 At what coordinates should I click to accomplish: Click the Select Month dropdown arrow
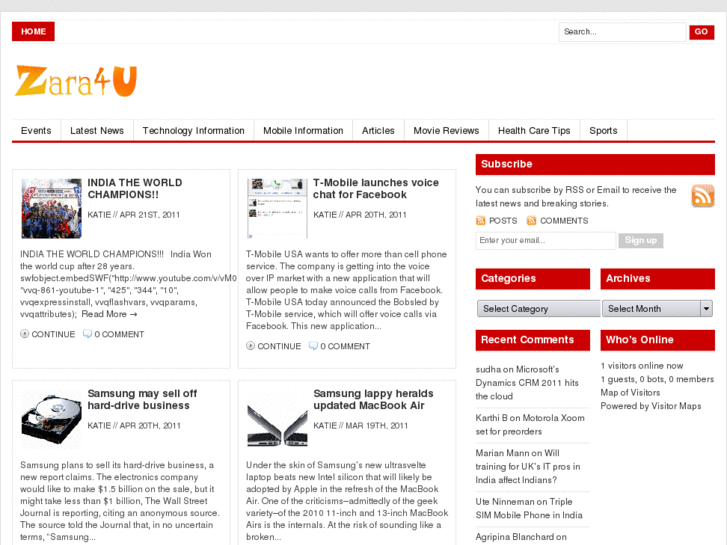coord(706,308)
